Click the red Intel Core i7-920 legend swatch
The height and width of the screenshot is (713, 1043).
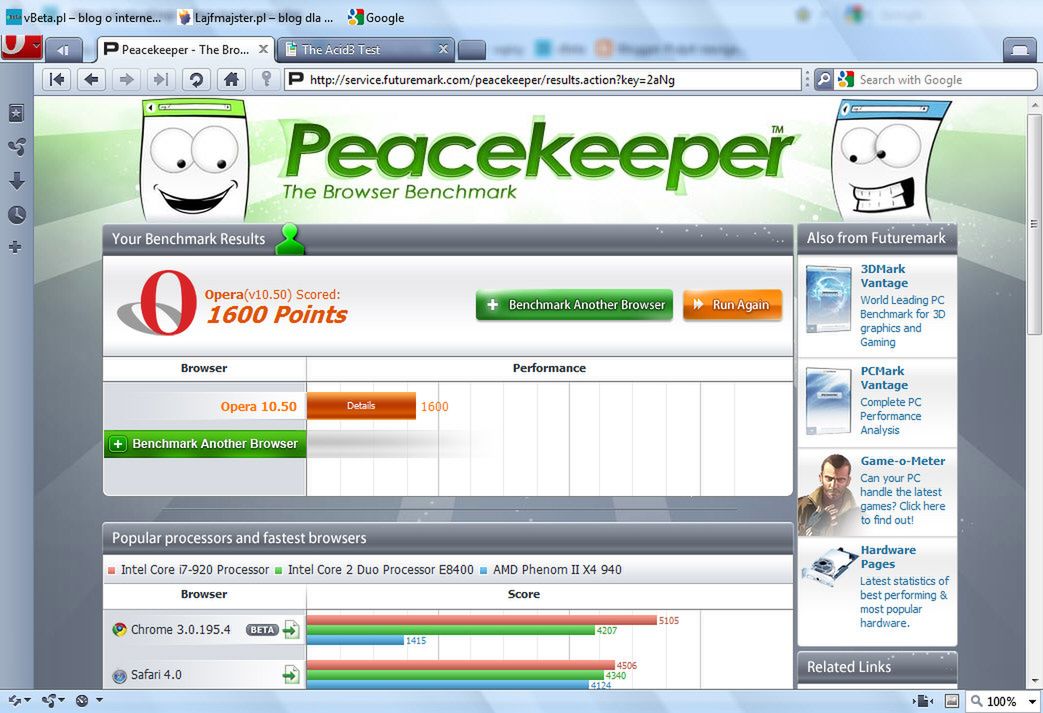coord(112,570)
